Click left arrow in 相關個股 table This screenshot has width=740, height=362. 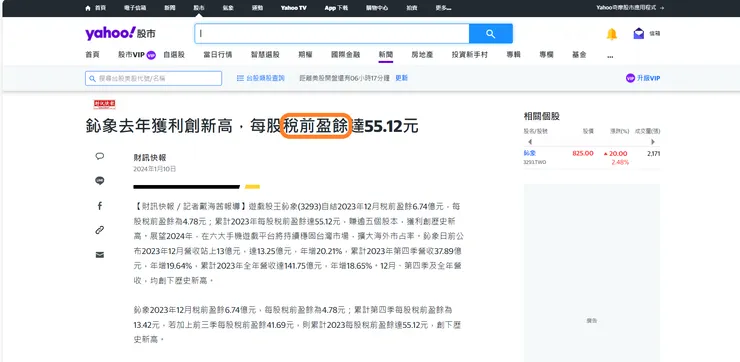click(530, 142)
